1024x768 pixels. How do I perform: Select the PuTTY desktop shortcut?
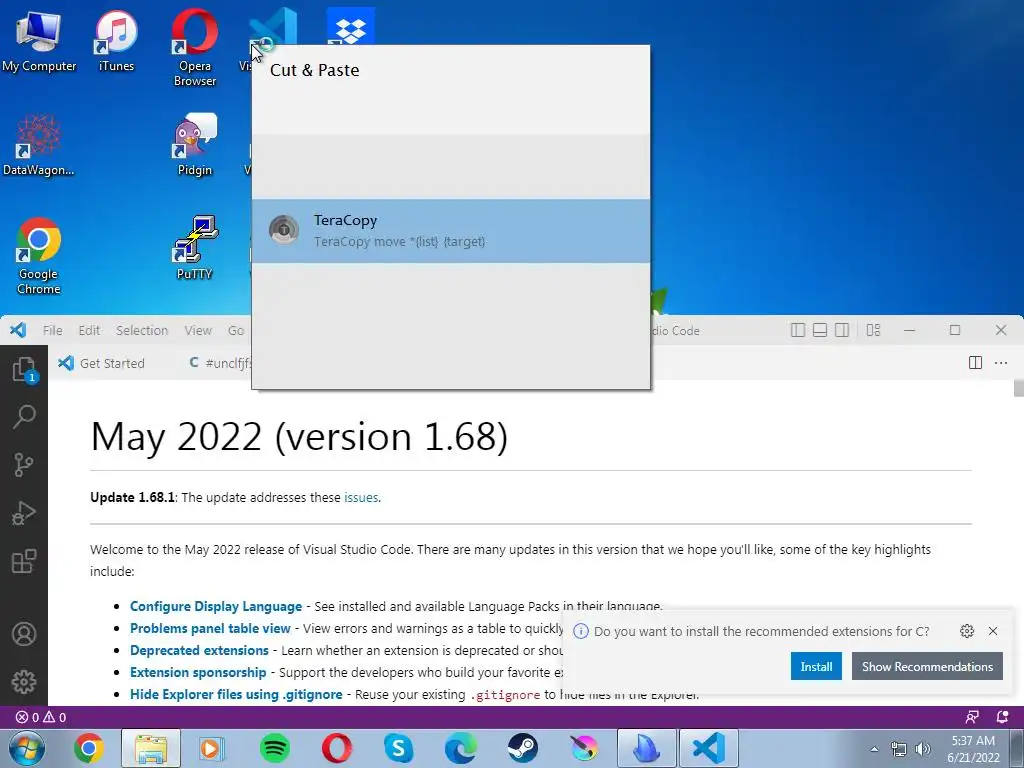click(195, 248)
